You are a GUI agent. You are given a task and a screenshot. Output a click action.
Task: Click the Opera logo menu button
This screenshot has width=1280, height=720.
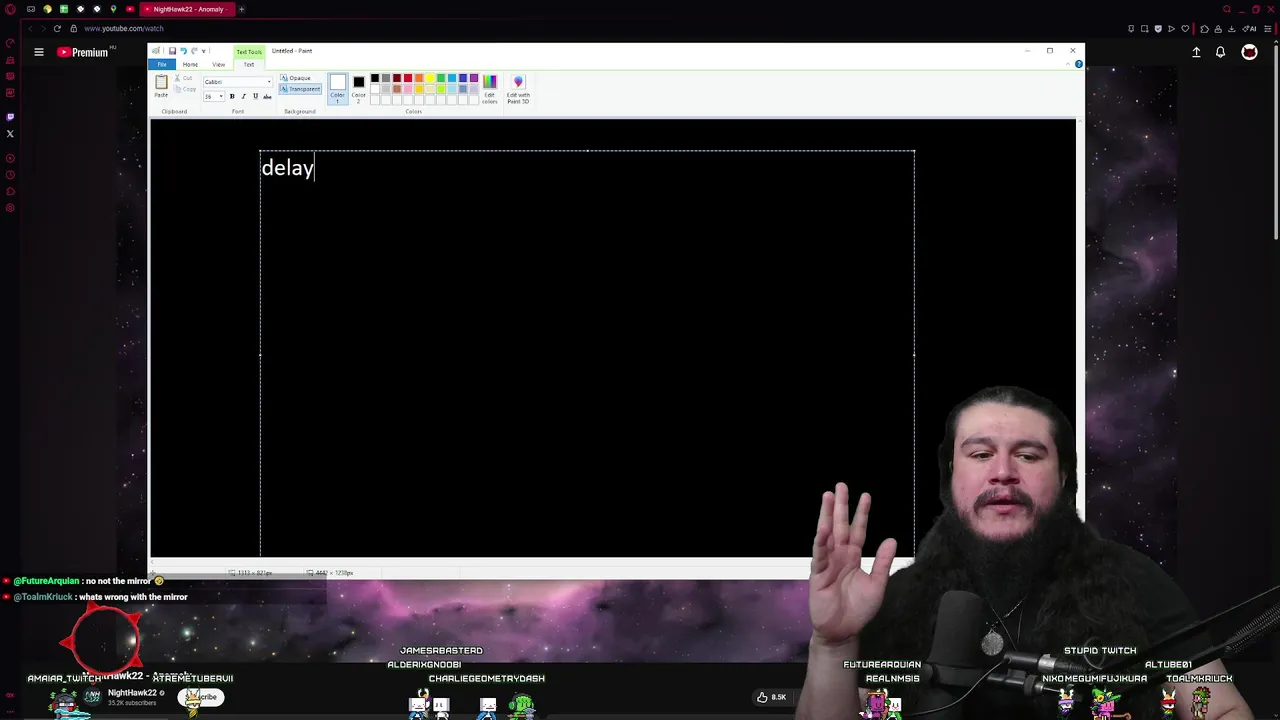10,9
